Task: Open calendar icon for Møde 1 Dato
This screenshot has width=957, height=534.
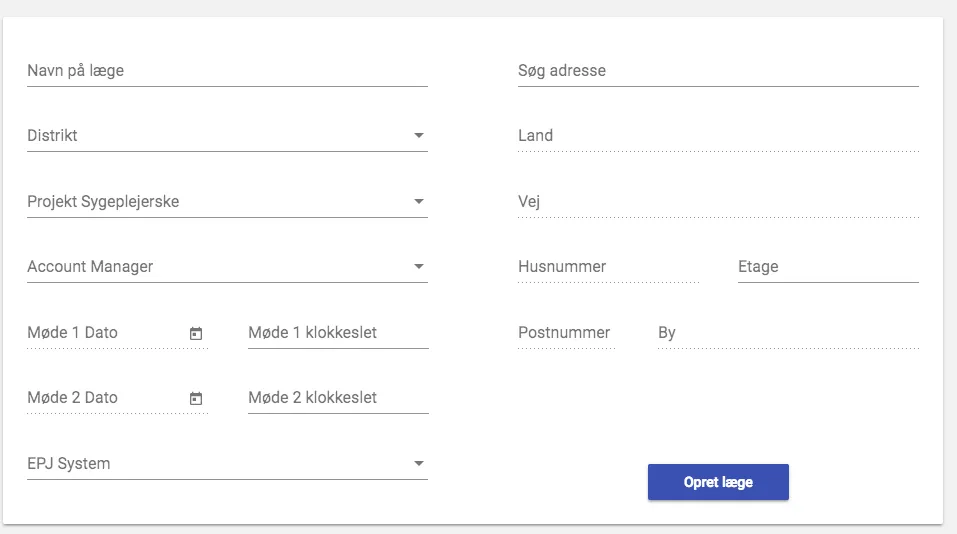Action: (196, 333)
